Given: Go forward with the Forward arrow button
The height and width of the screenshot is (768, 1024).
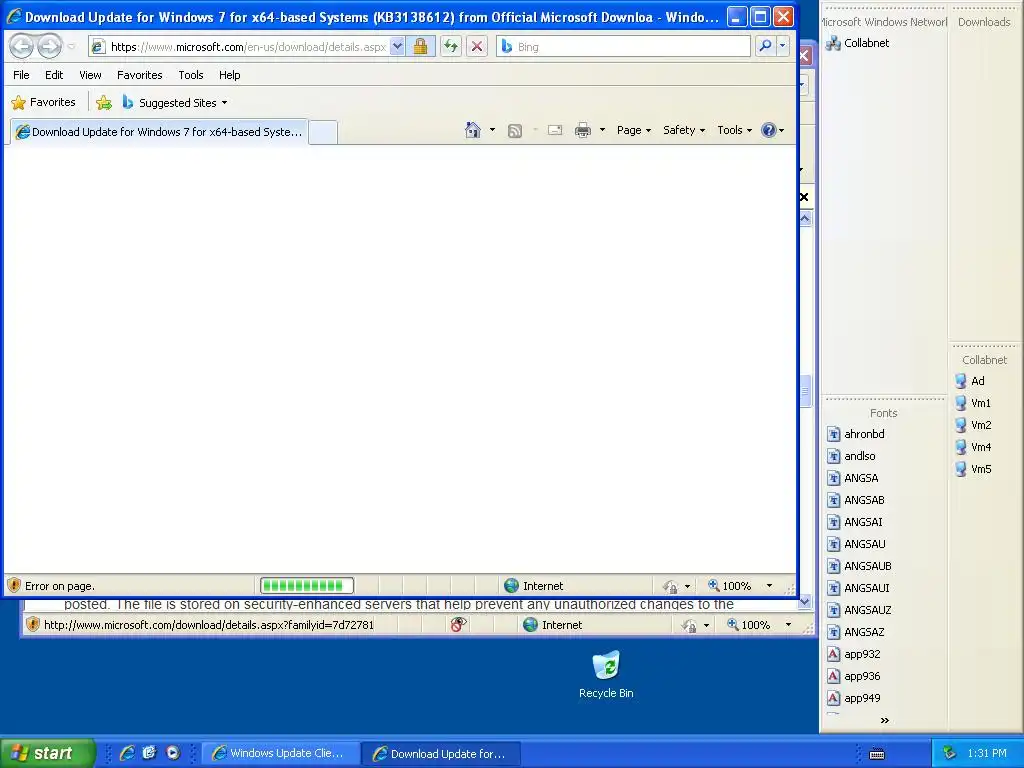Looking at the screenshot, I should (49, 46).
